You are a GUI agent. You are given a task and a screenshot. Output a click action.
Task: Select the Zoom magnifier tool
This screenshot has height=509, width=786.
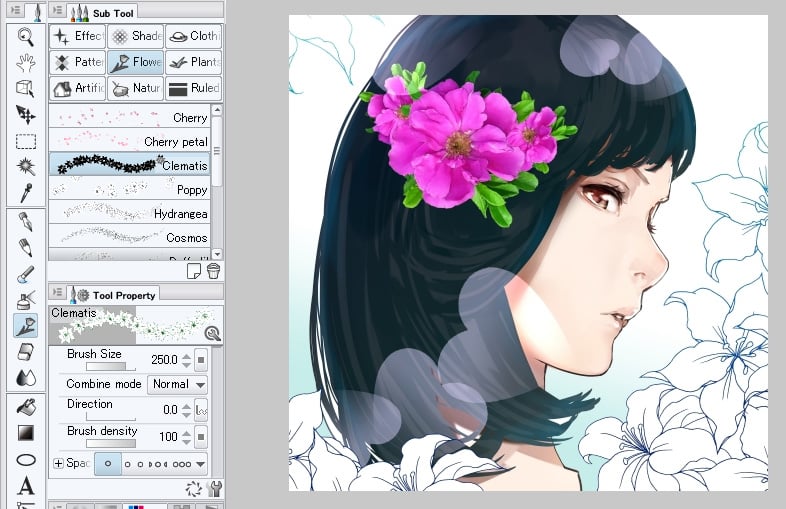coord(26,37)
